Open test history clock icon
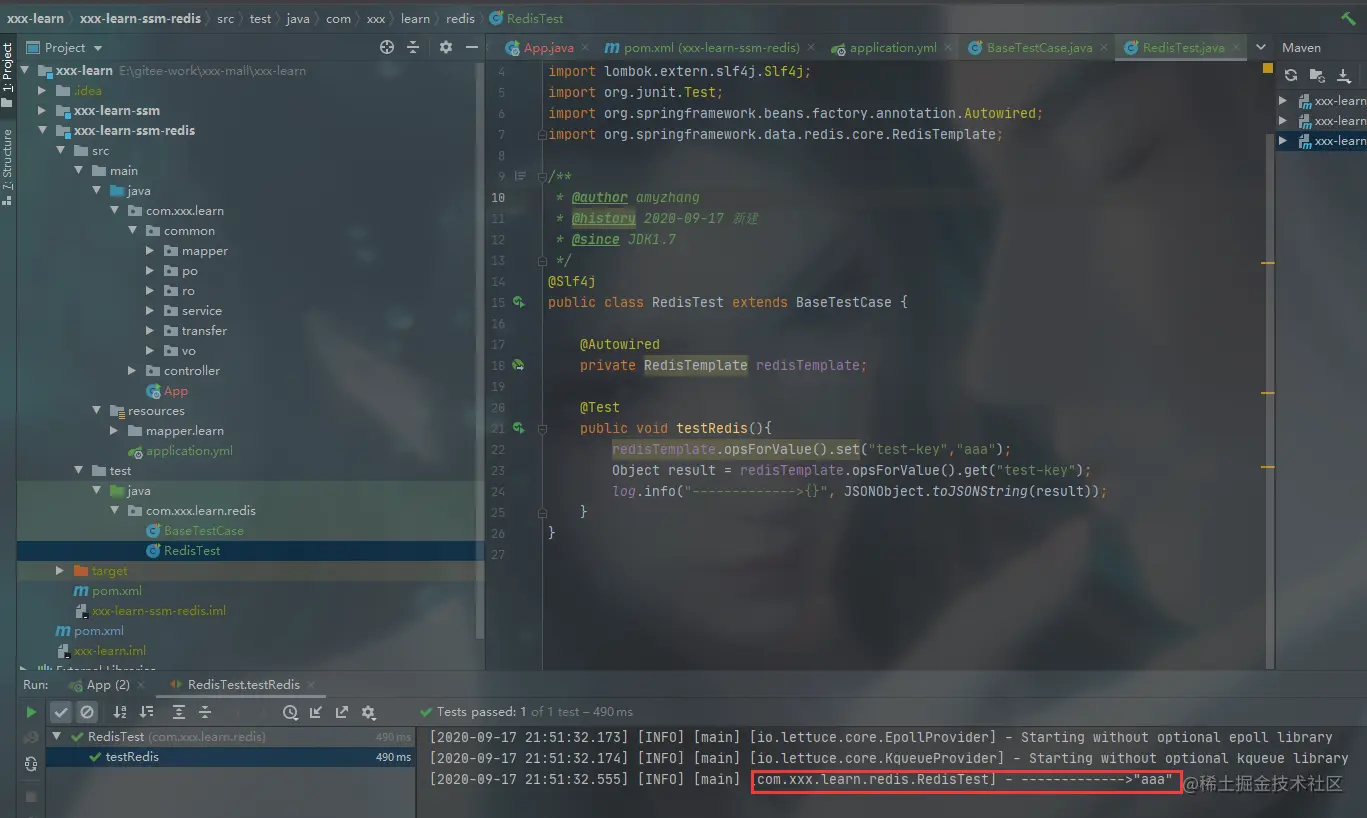Image resolution: width=1367 pixels, height=818 pixels. click(x=290, y=712)
